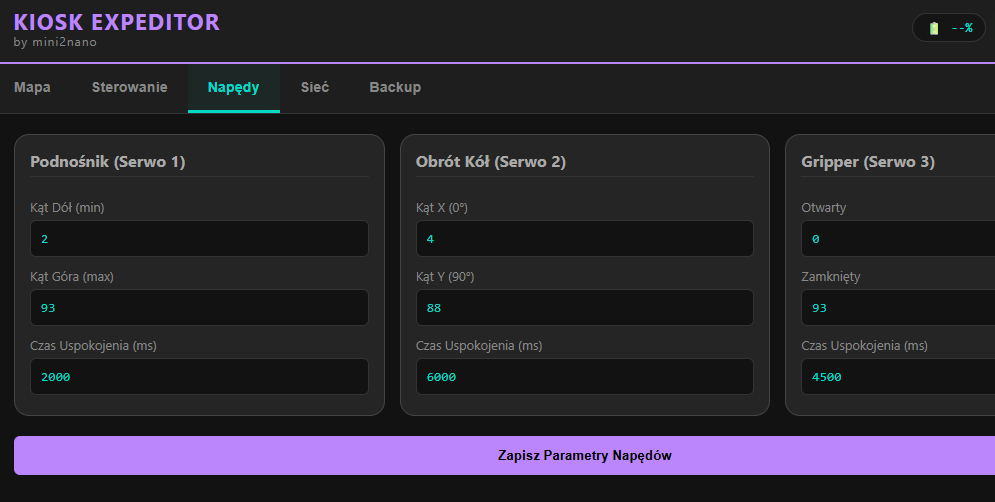Switch to the Sterowanie tab
This screenshot has width=995, height=502.
point(129,87)
